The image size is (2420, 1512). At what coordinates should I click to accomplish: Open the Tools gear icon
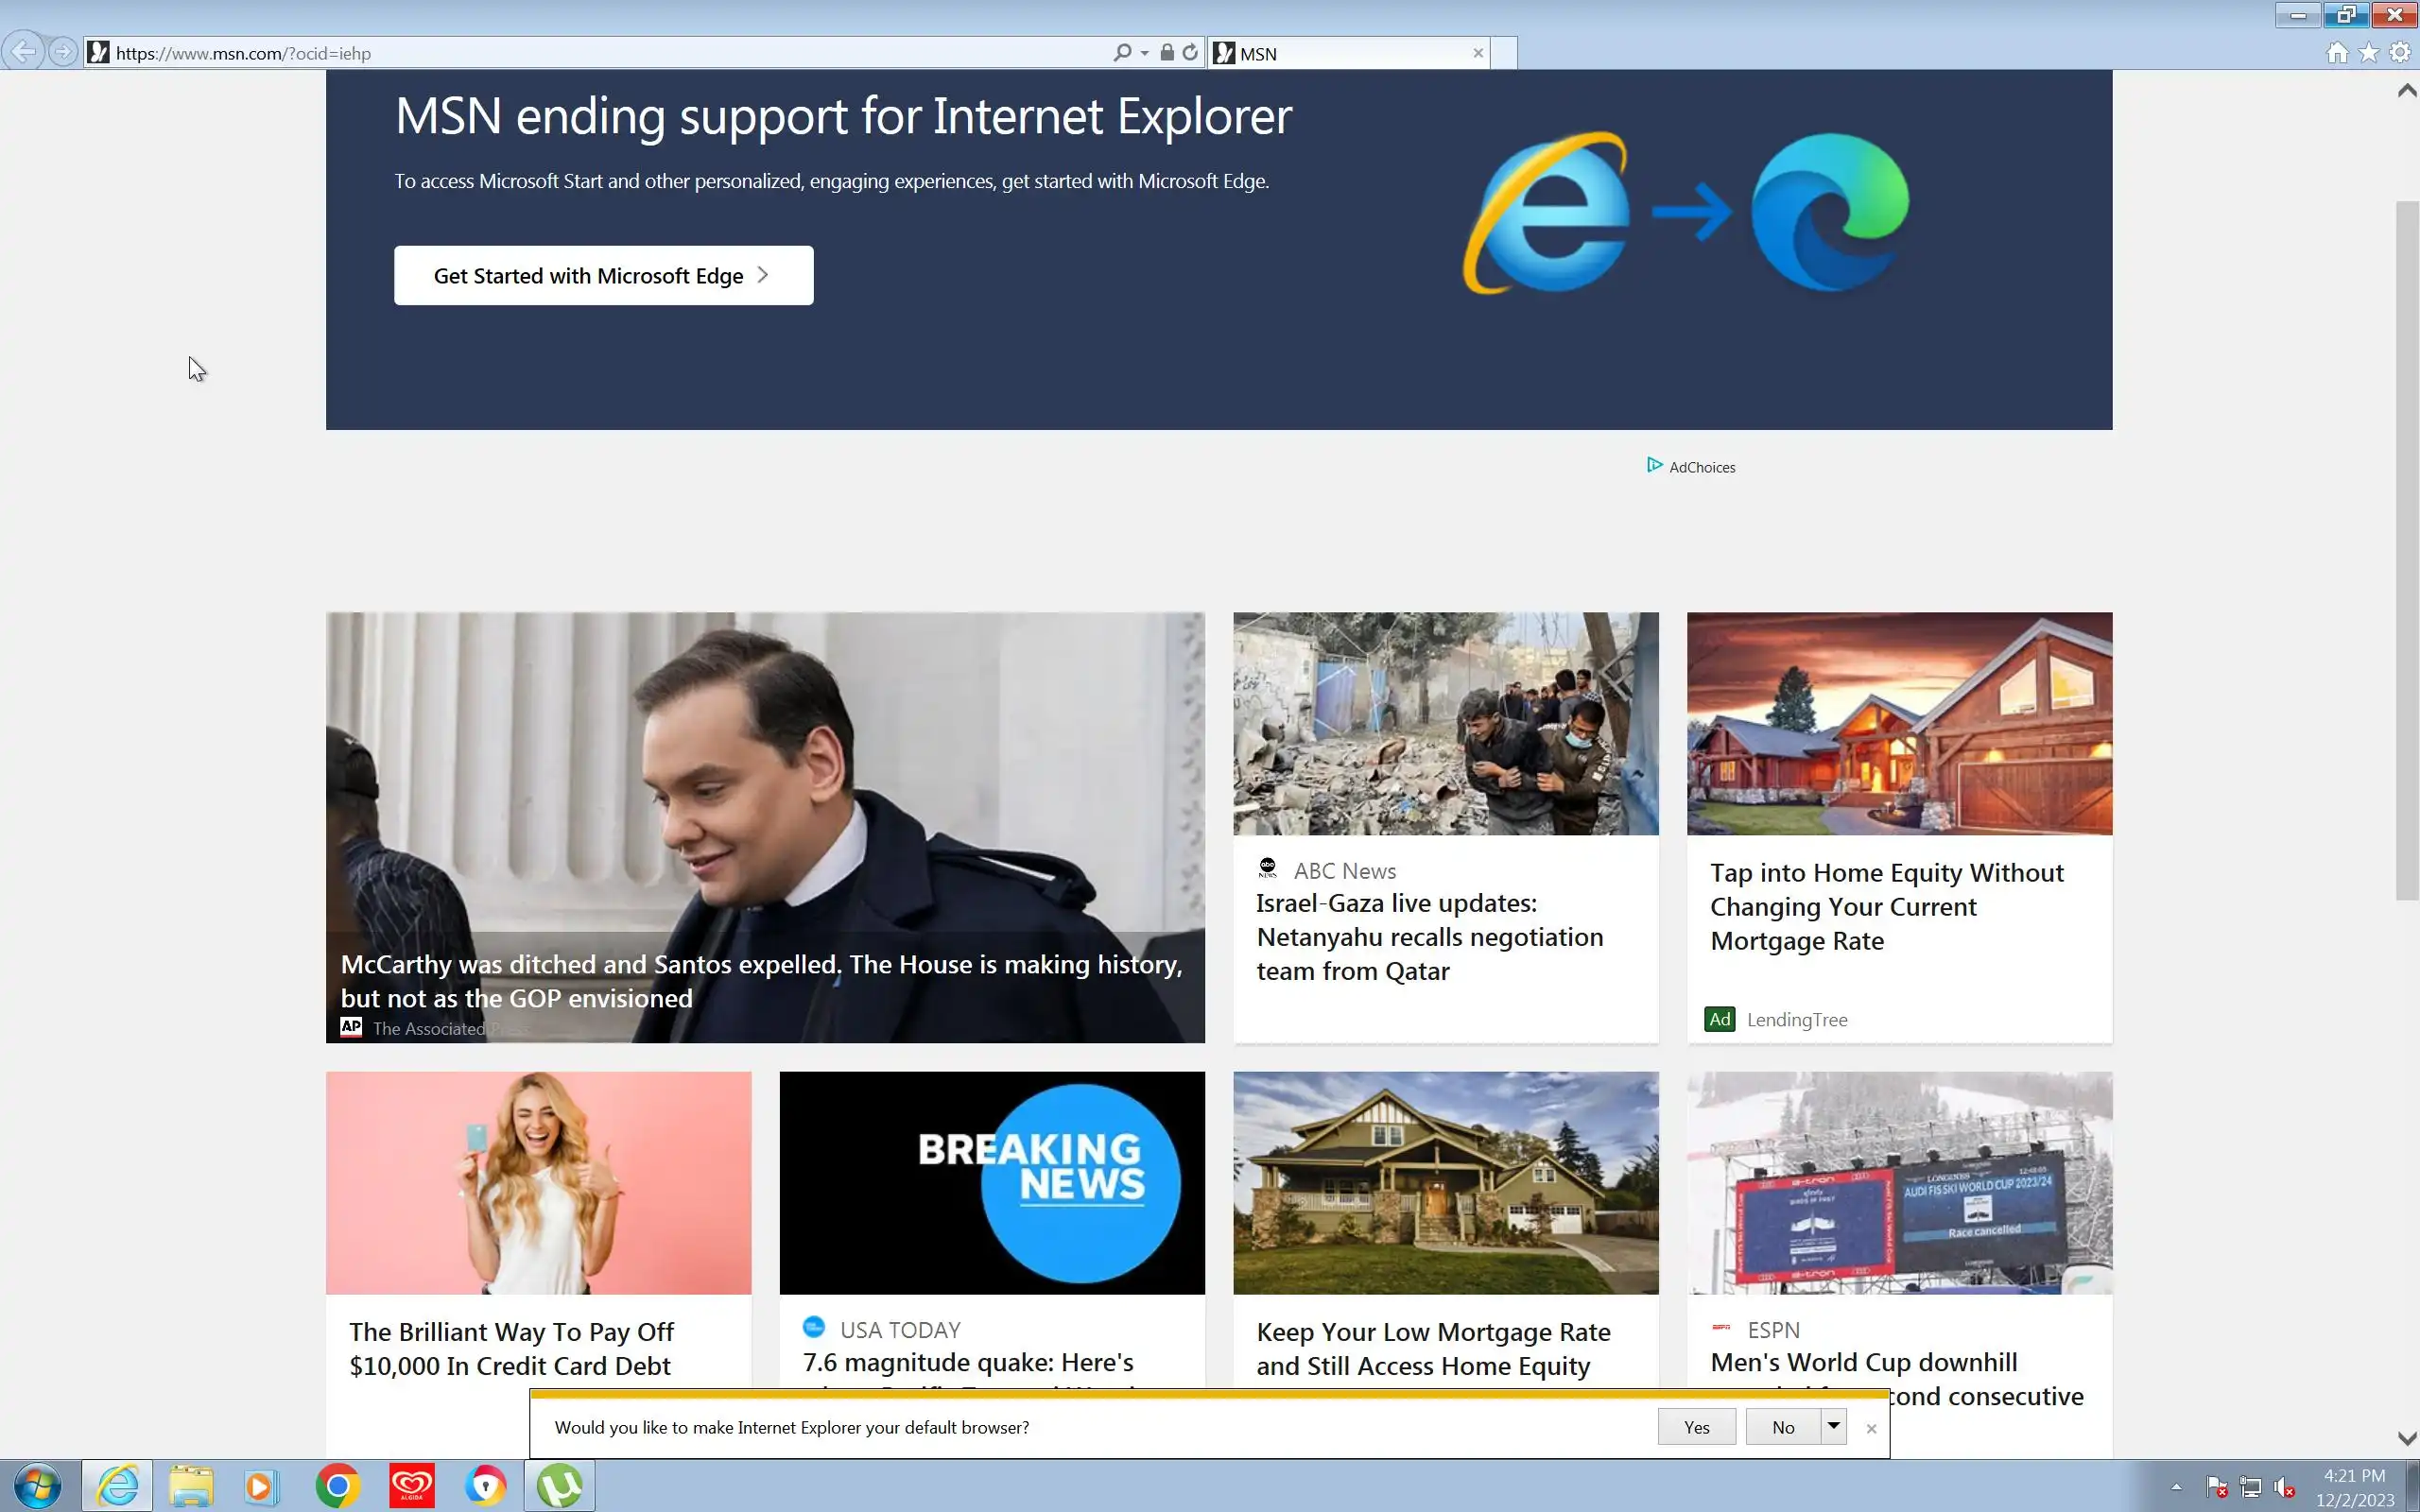coord(2400,53)
